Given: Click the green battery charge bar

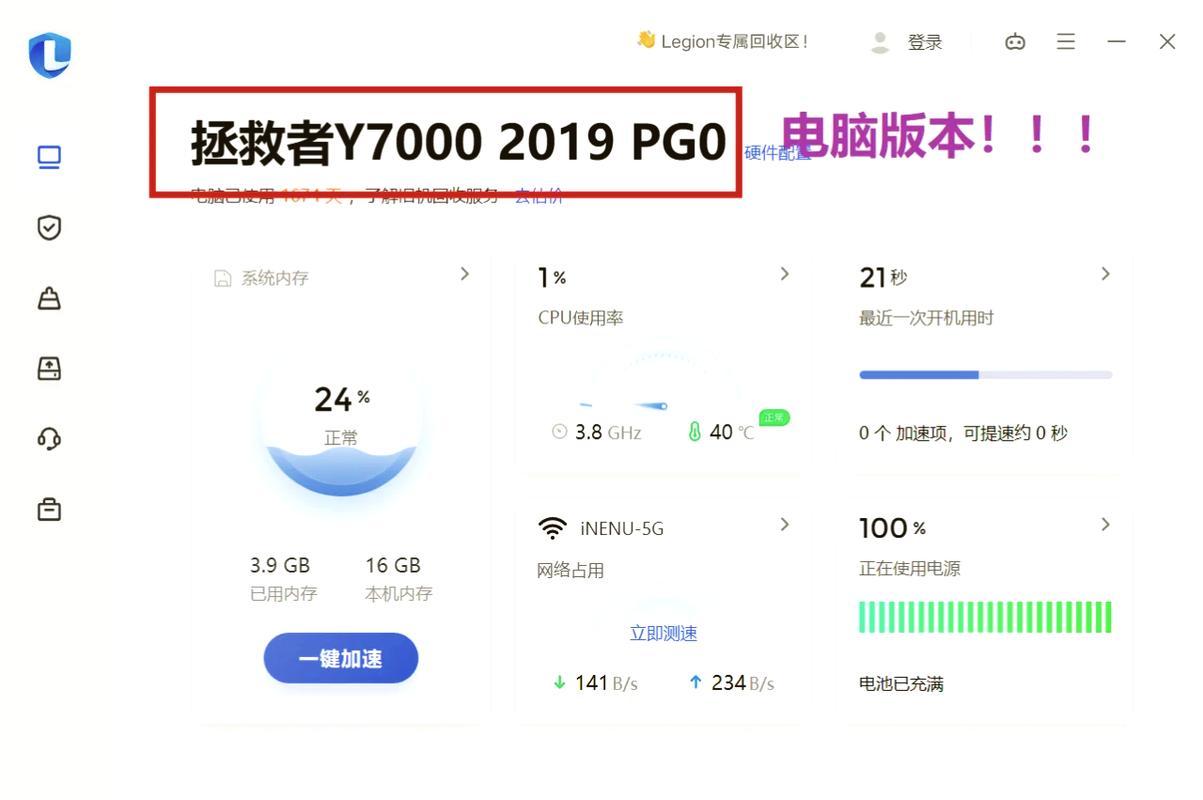Looking at the screenshot, I should tap(984, 617).
